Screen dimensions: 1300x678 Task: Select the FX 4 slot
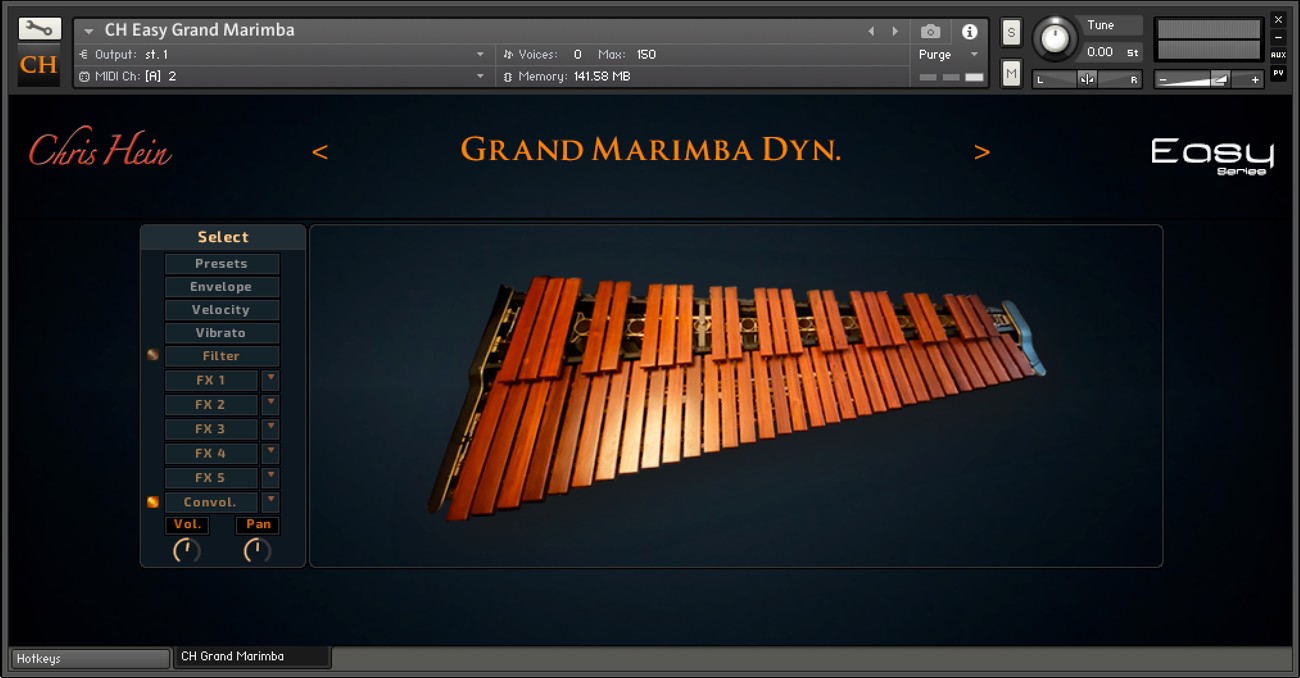coord(211,453)
